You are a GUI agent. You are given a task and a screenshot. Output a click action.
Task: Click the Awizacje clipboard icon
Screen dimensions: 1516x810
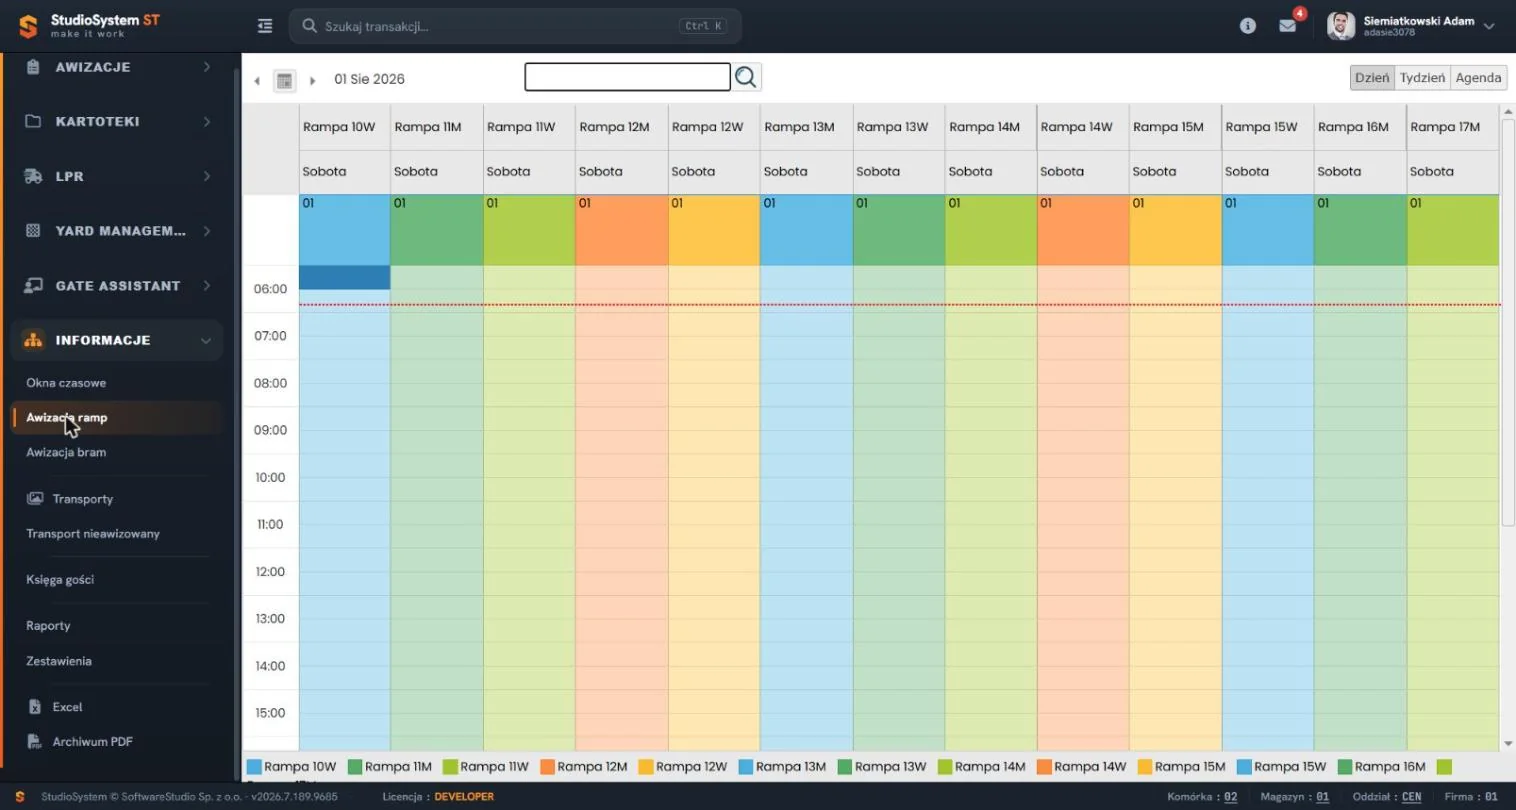point(33,67)
